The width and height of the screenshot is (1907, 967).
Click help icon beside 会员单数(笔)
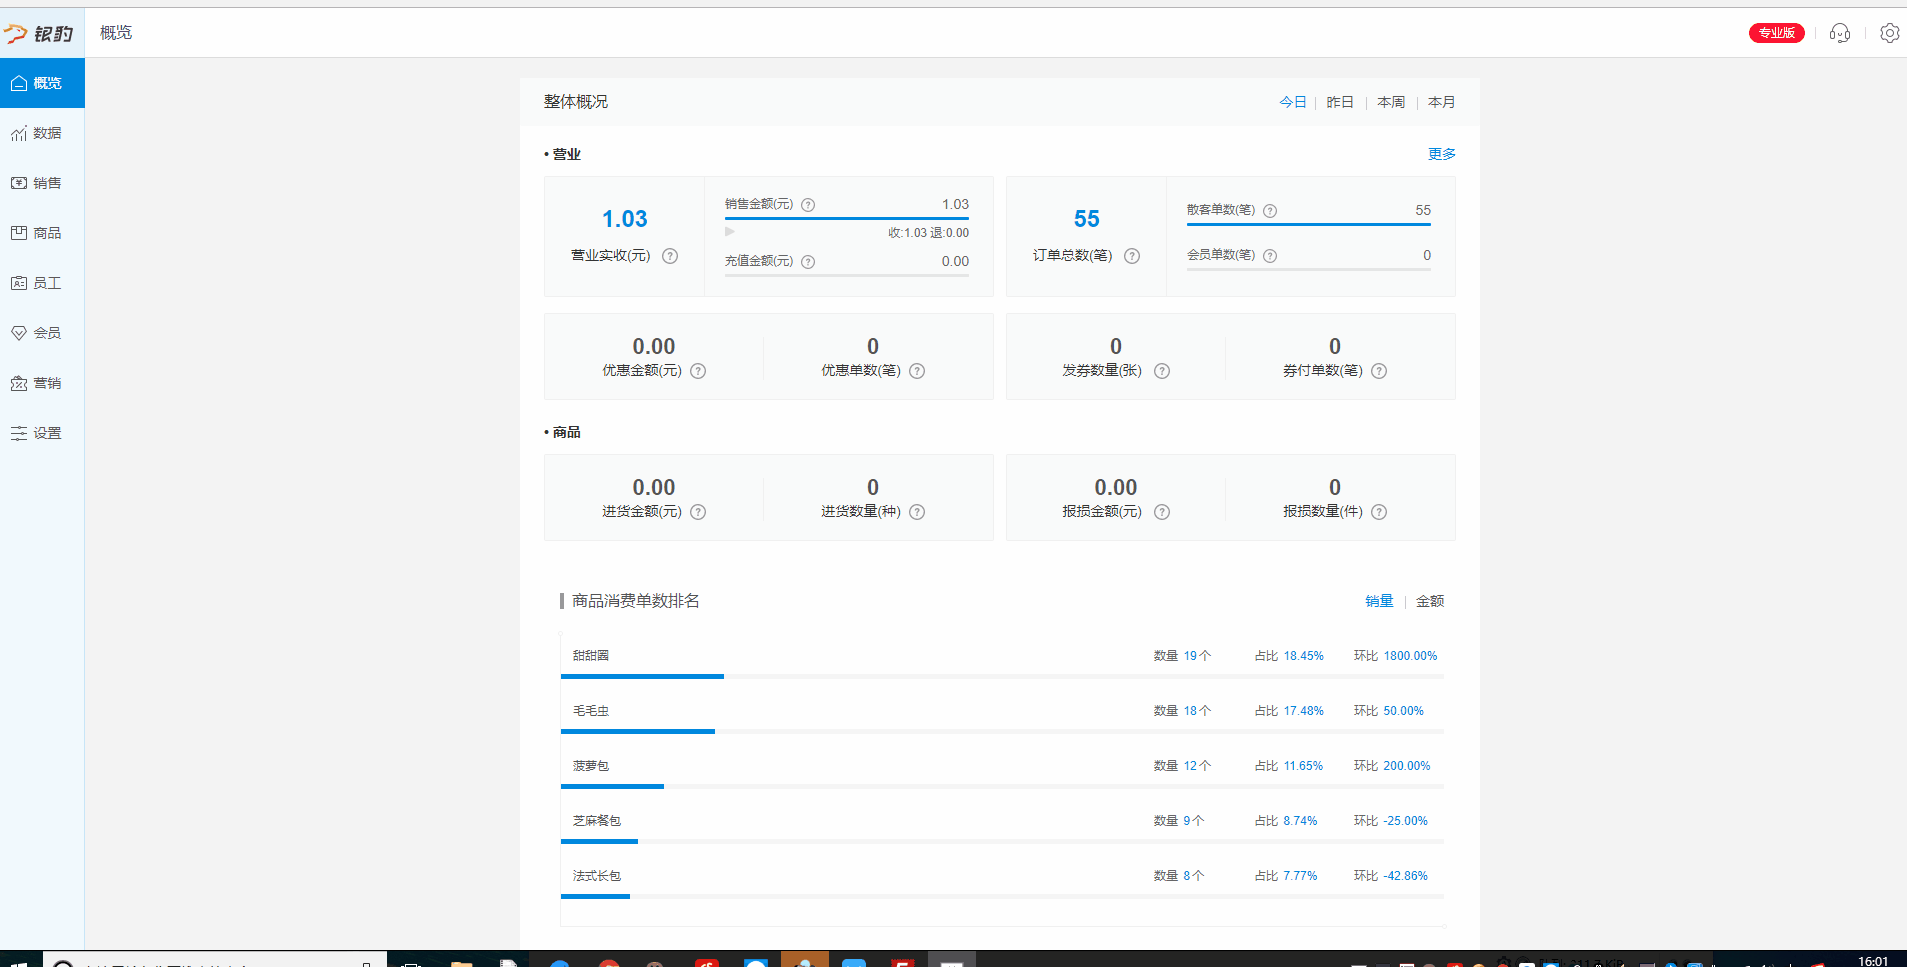click(x=1270, y=256)
